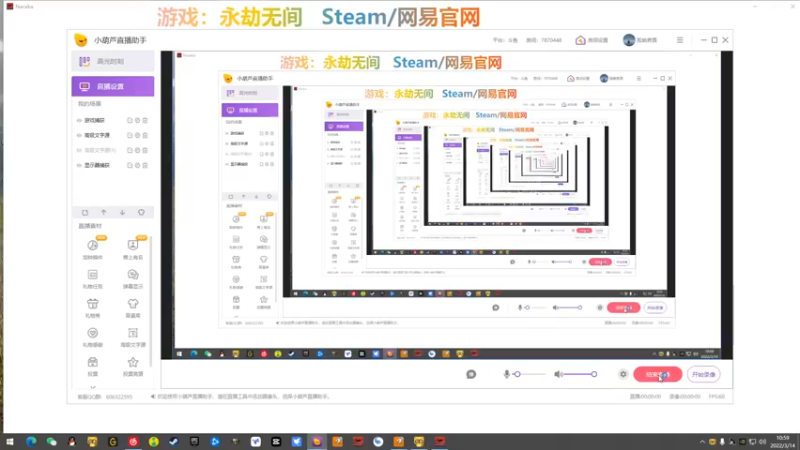Open settings for the 游戏捕获 source
800x450 pixels.
137,120
